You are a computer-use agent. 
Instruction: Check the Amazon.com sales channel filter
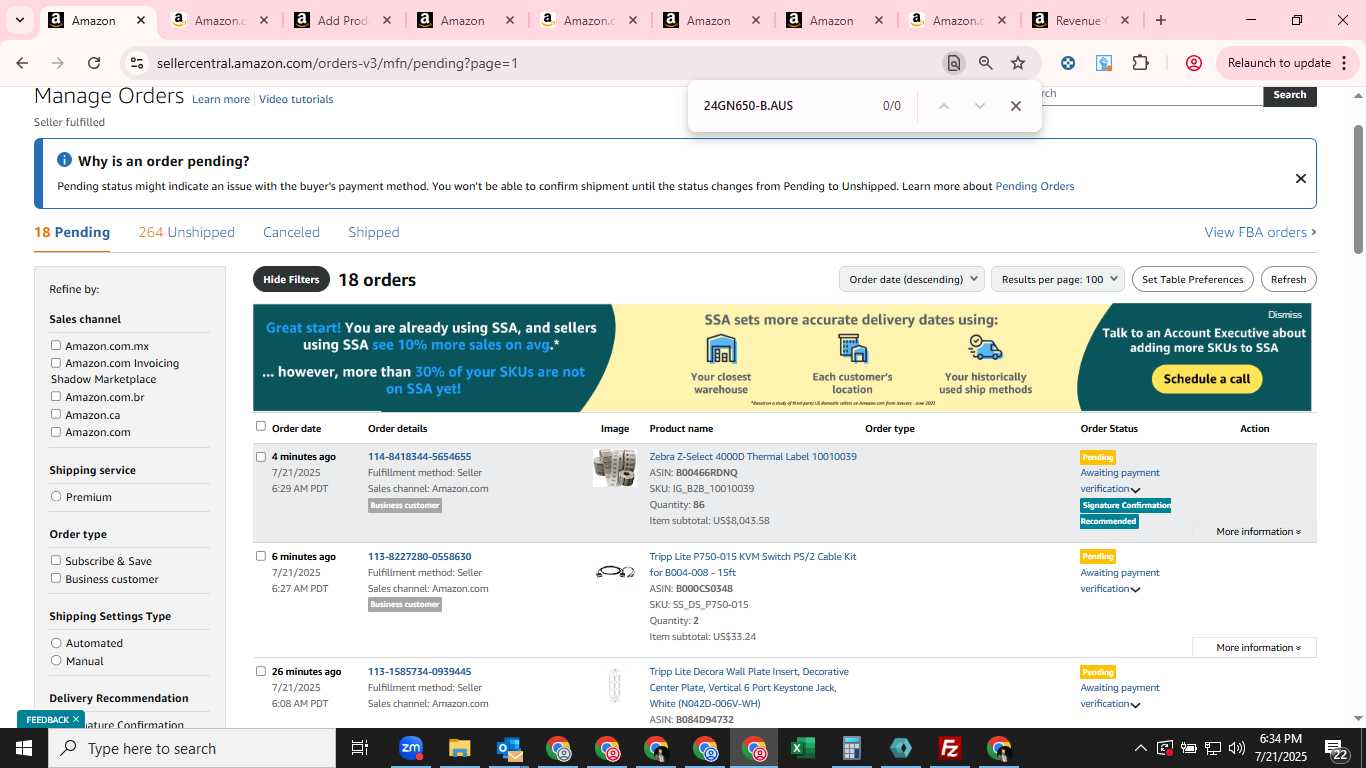[x=56, y=432]
